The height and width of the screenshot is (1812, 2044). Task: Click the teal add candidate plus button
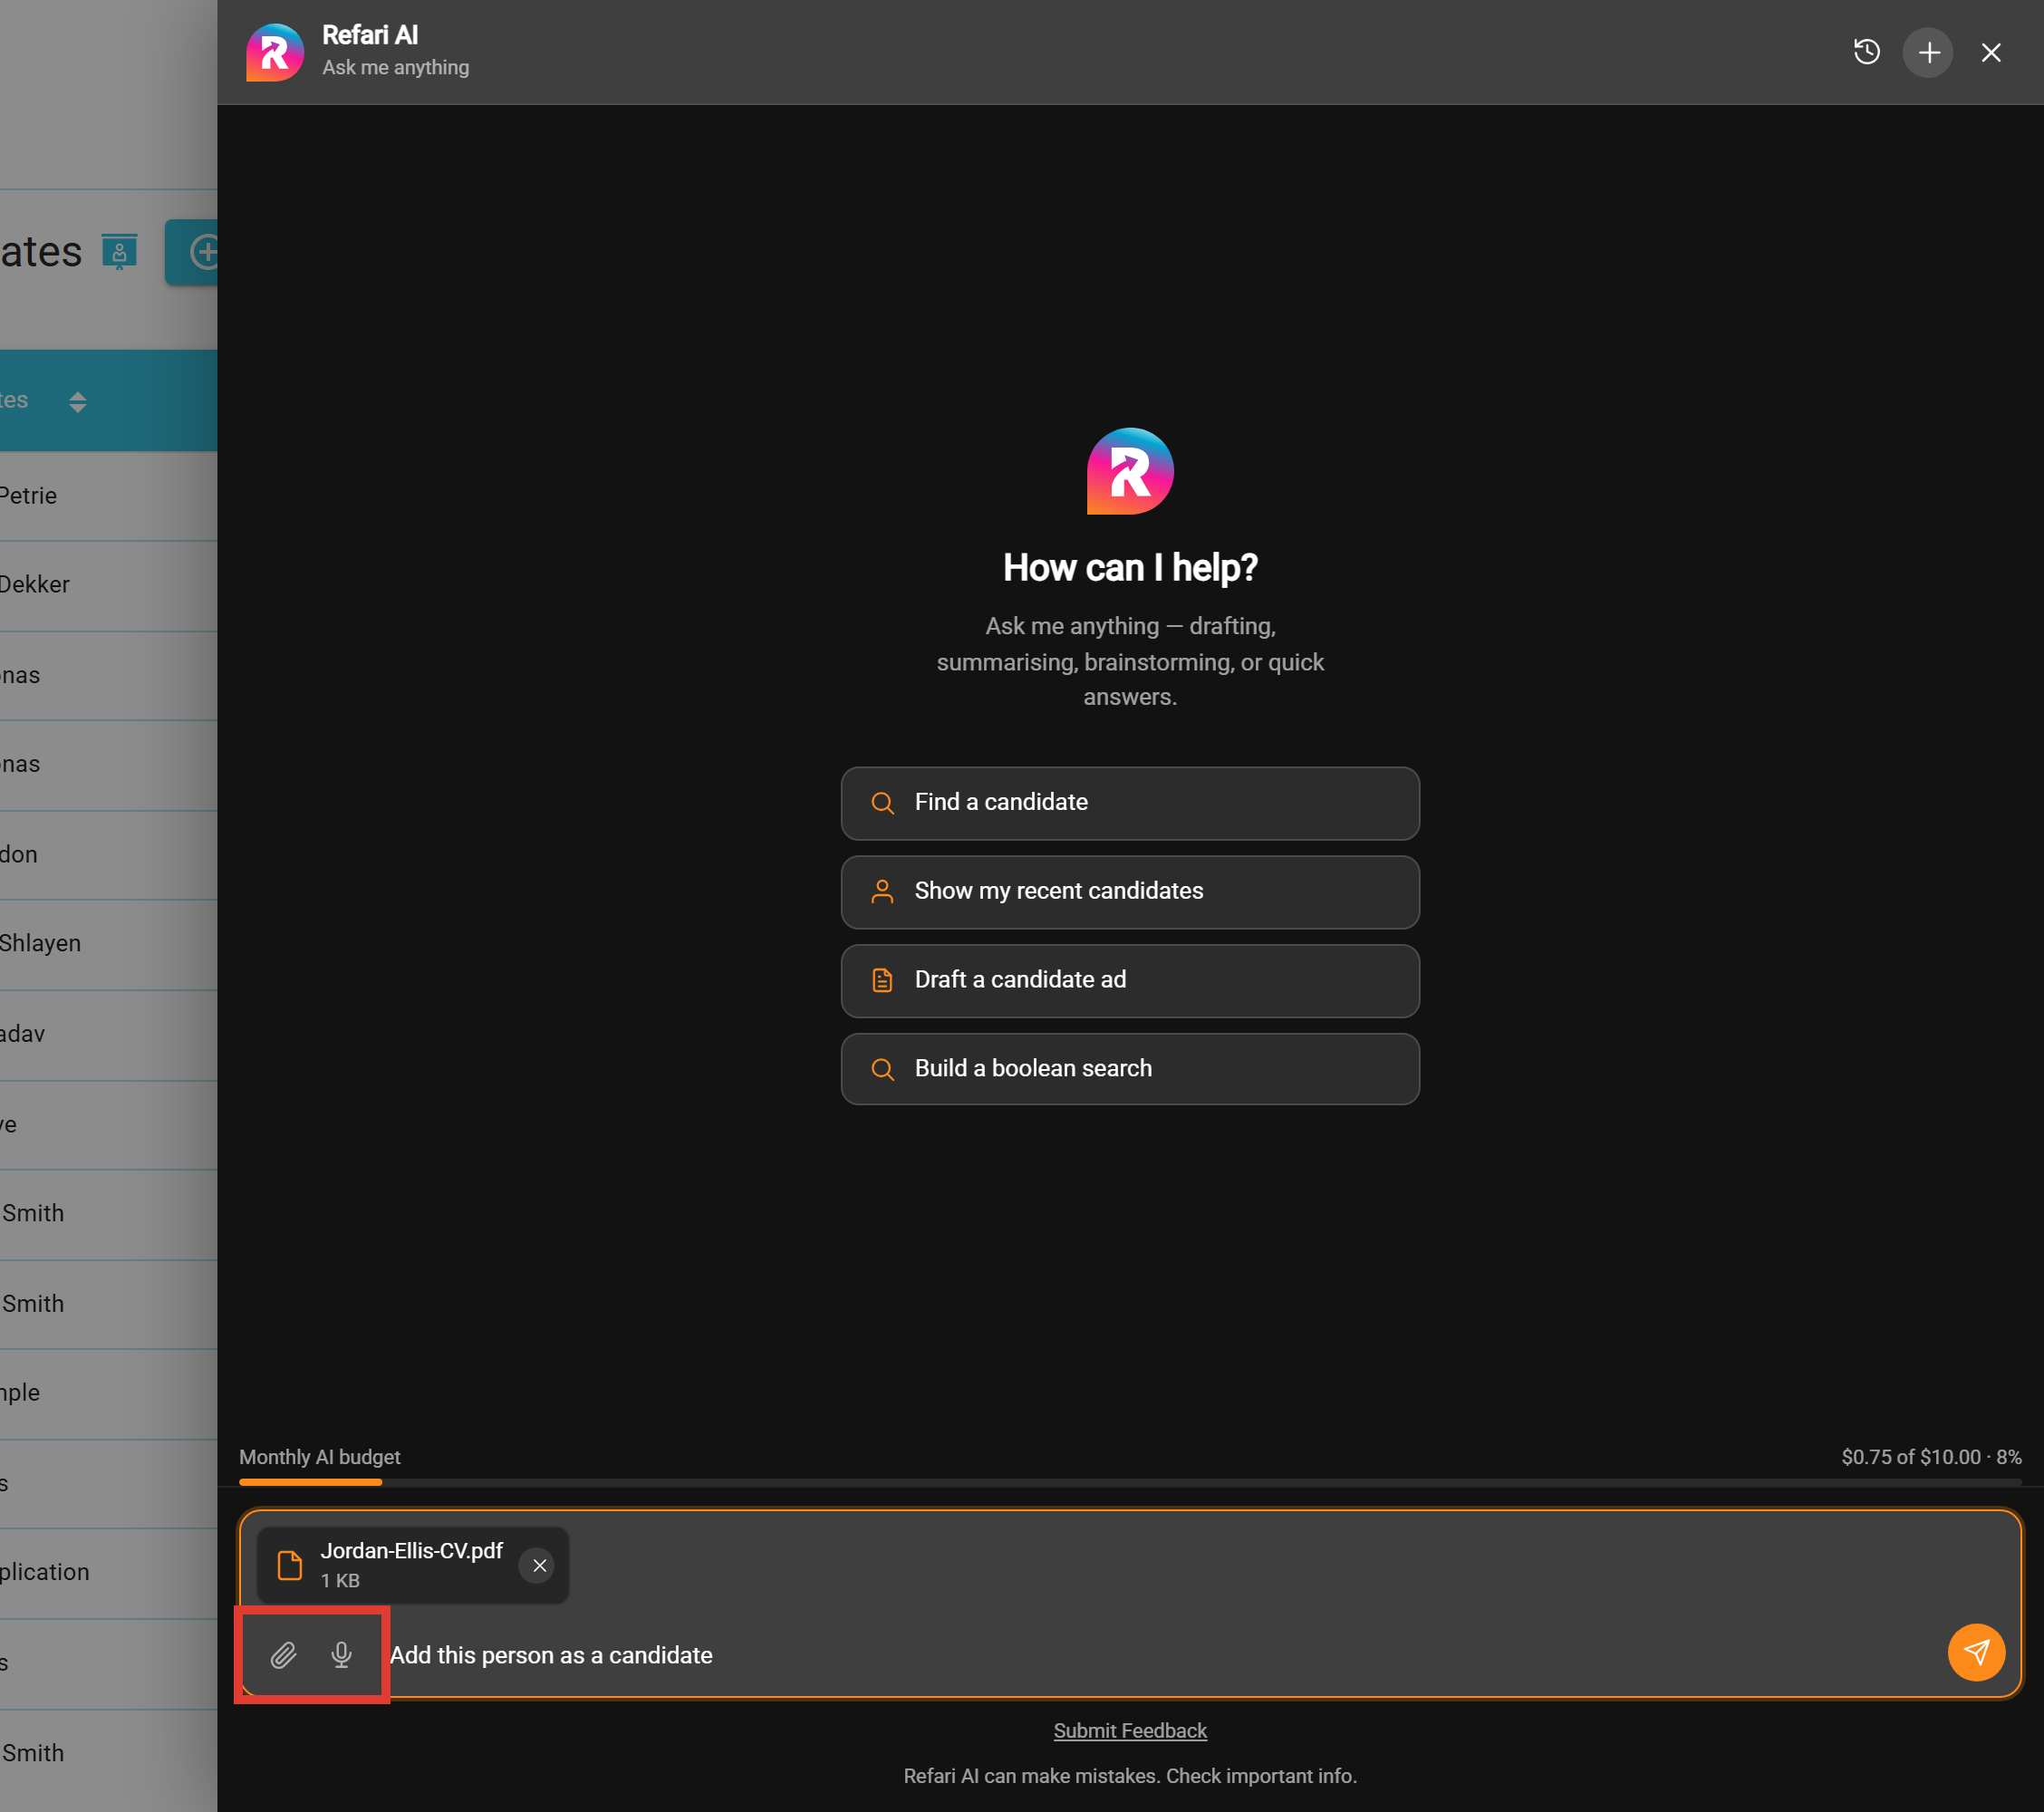point(192,252)
